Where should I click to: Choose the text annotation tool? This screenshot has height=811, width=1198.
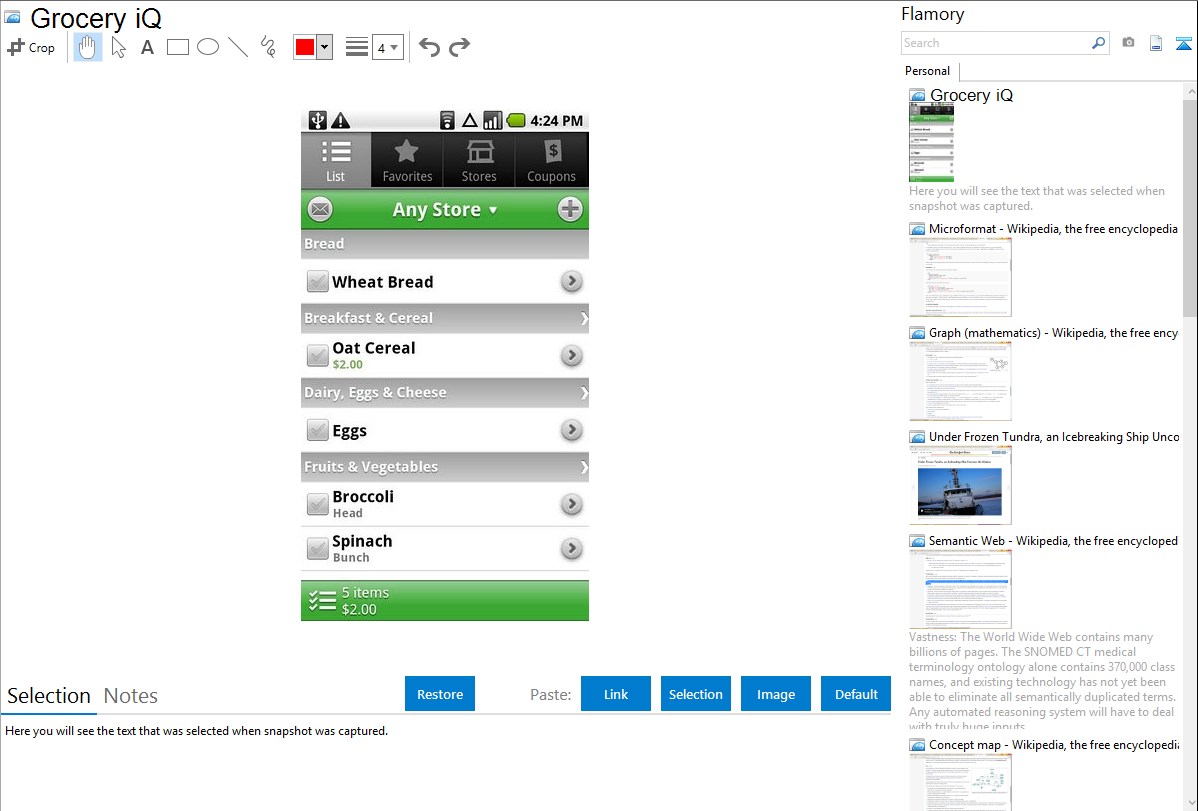pos(147,47)
